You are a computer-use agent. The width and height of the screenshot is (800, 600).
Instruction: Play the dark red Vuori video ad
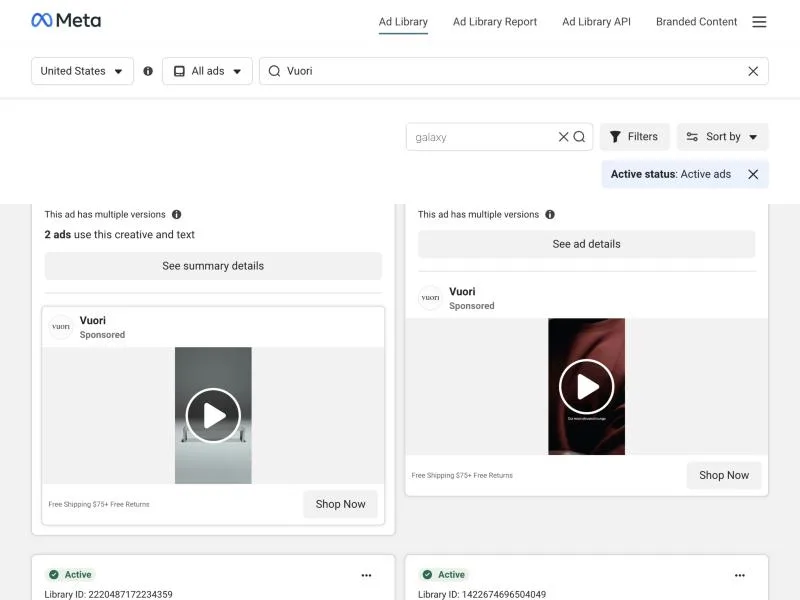click(x=586, y=387)
